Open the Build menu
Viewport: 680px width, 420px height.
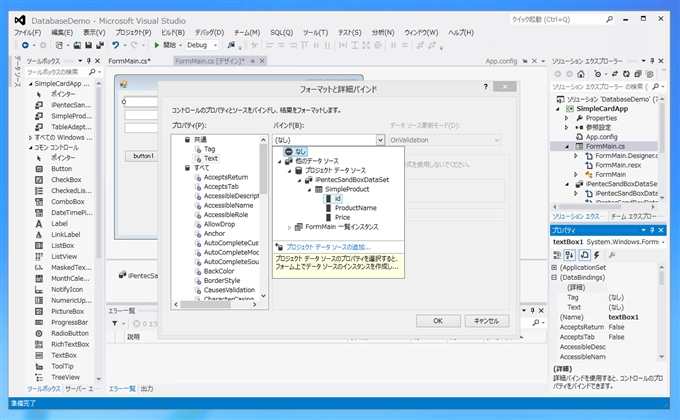173,33
